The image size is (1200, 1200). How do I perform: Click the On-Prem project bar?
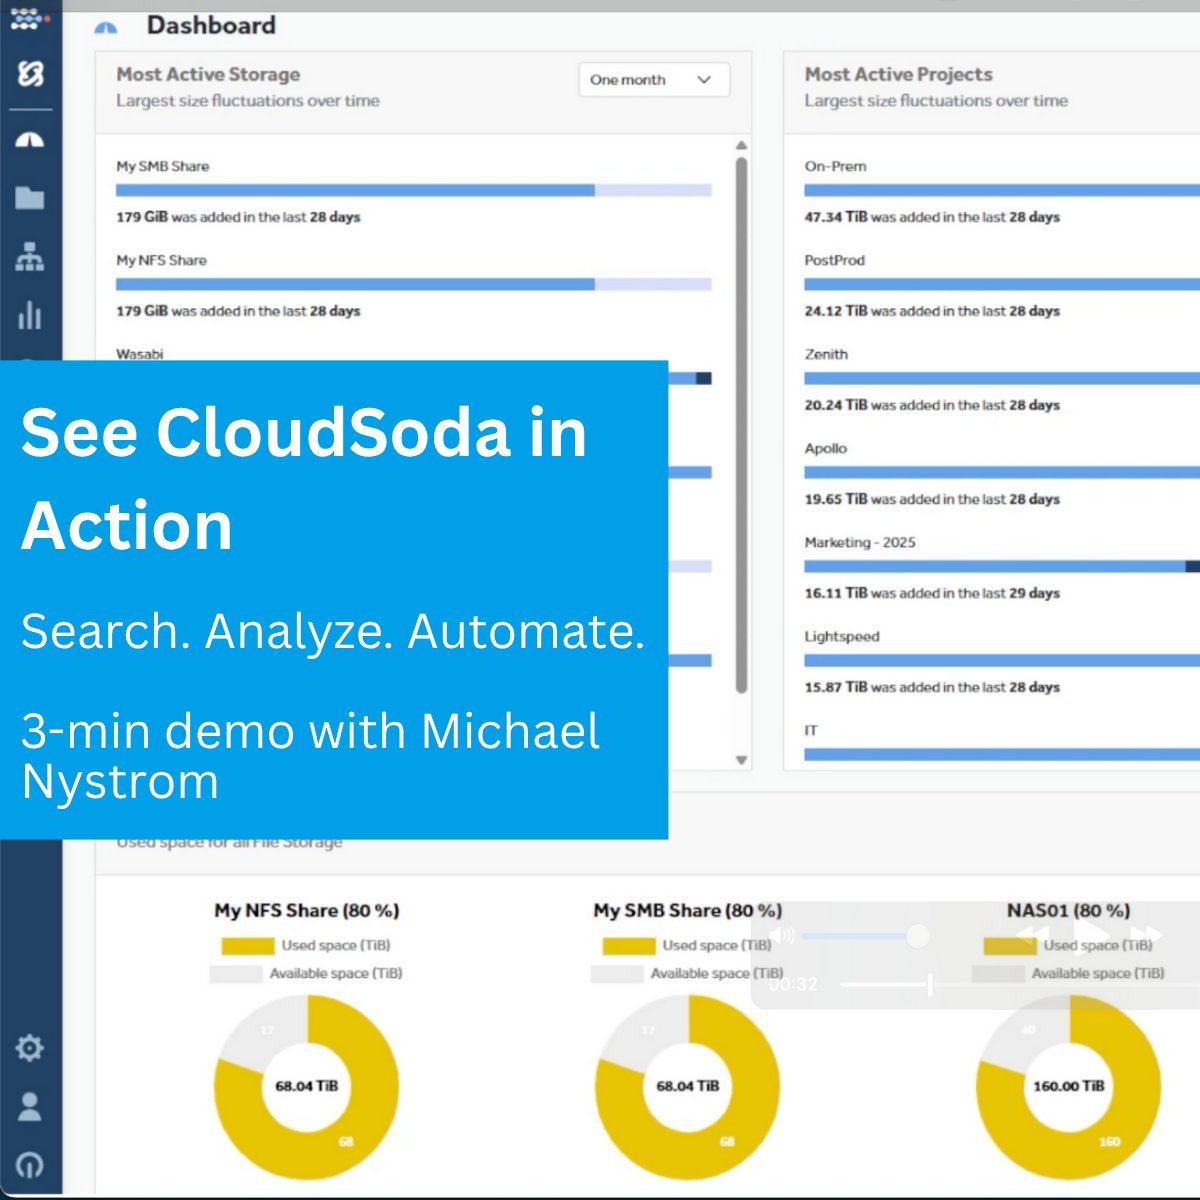1002,190
